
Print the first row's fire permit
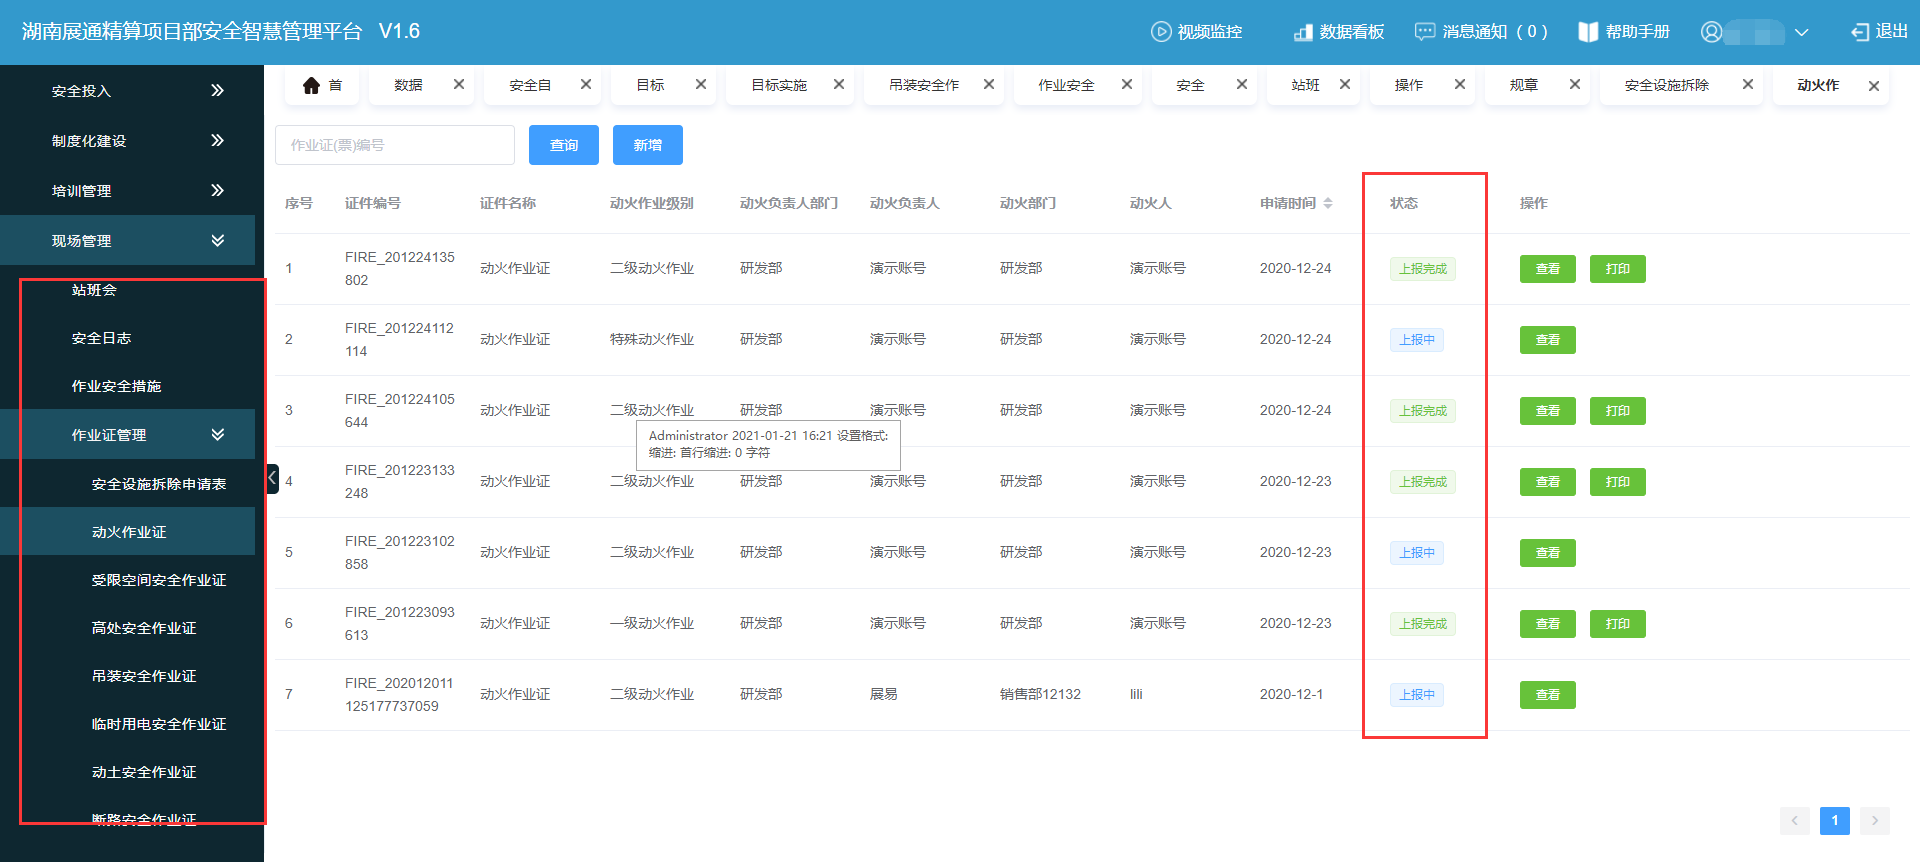pyautogui.click(x=1617, y=269)
